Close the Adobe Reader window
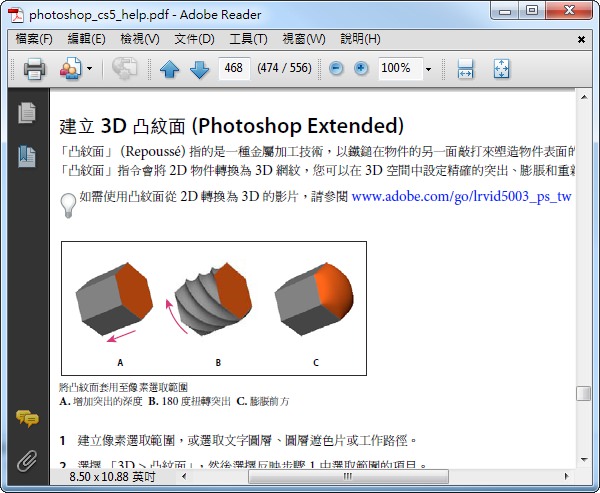The image size is (600, 493). click(569, 10)
